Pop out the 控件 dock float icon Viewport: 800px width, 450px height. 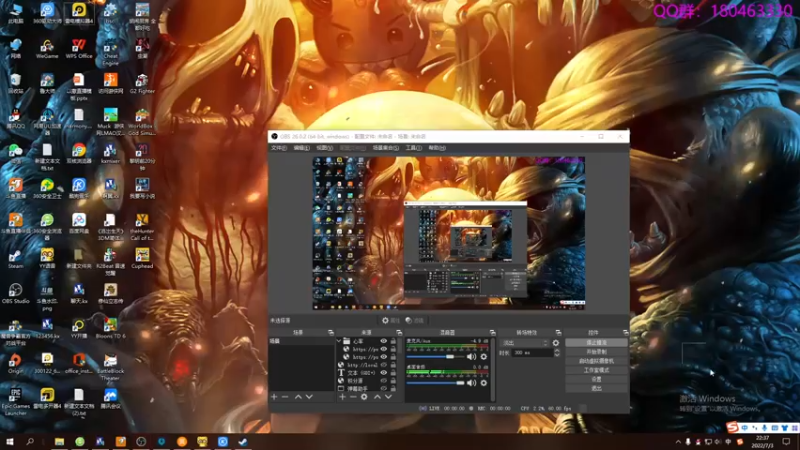(626, 333)
